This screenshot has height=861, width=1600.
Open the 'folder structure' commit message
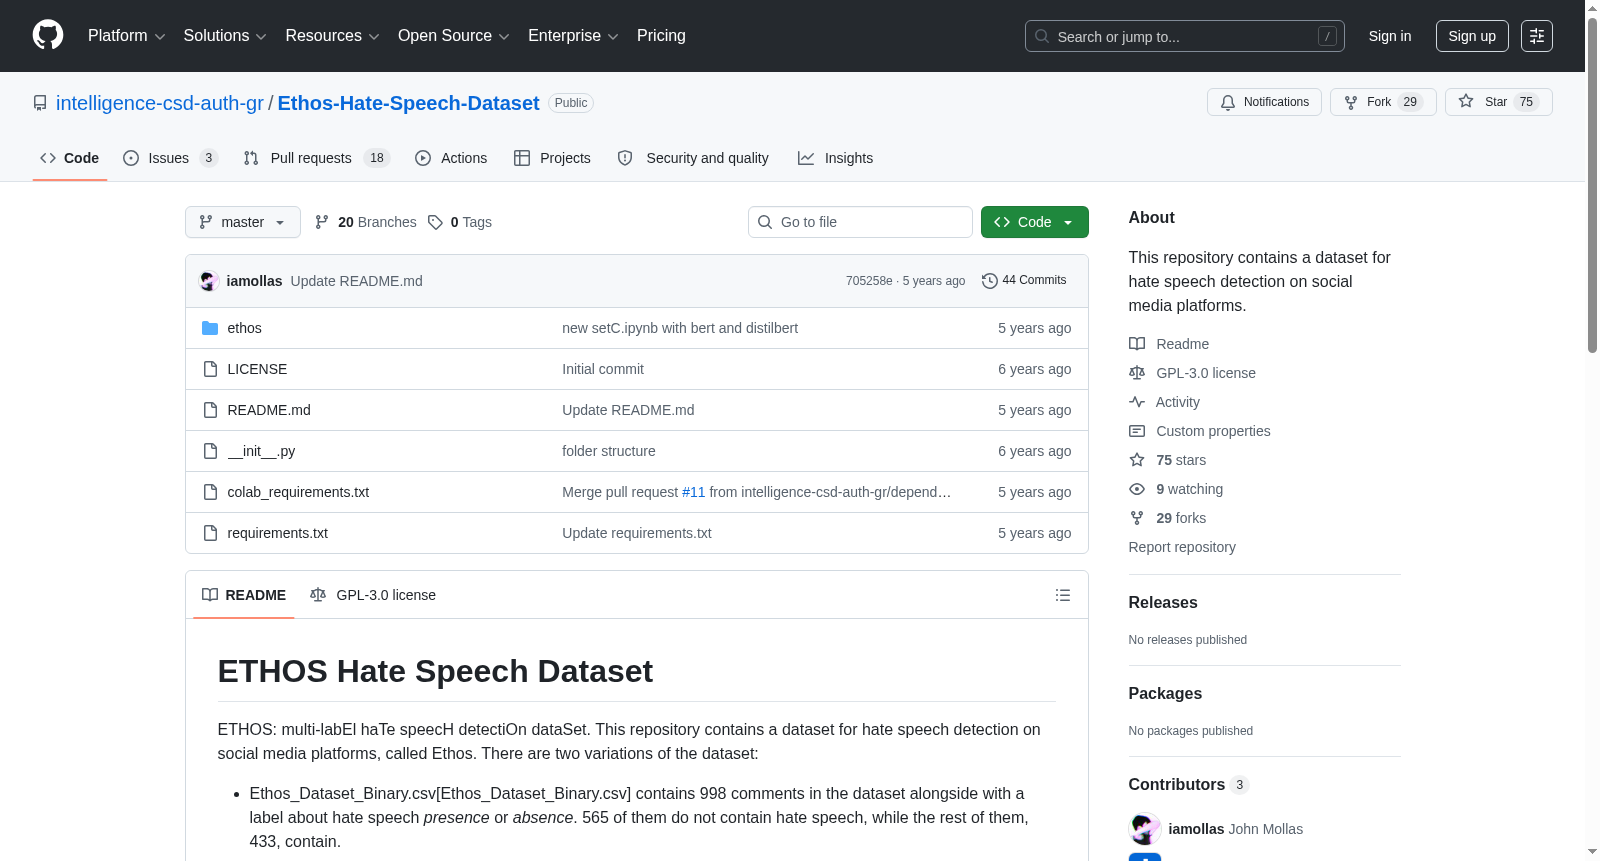[x=609, y=451]
